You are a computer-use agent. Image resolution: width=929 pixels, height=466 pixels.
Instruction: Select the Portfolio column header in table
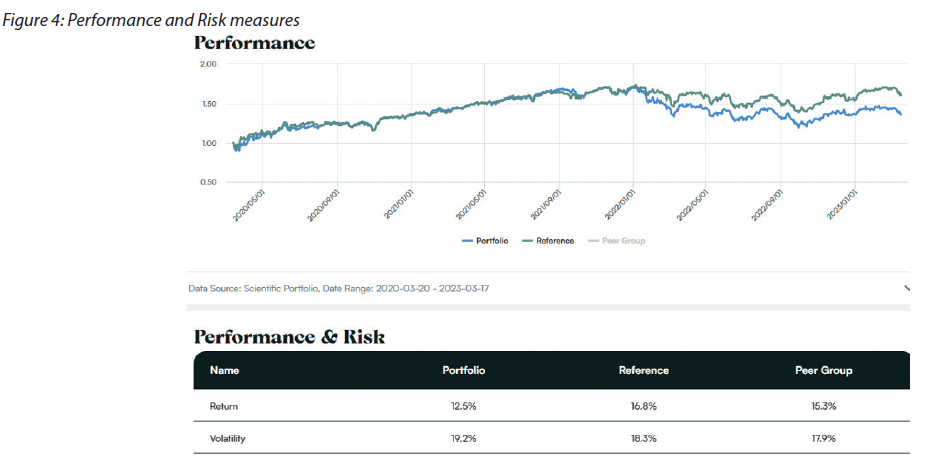(x=465, y=371)
